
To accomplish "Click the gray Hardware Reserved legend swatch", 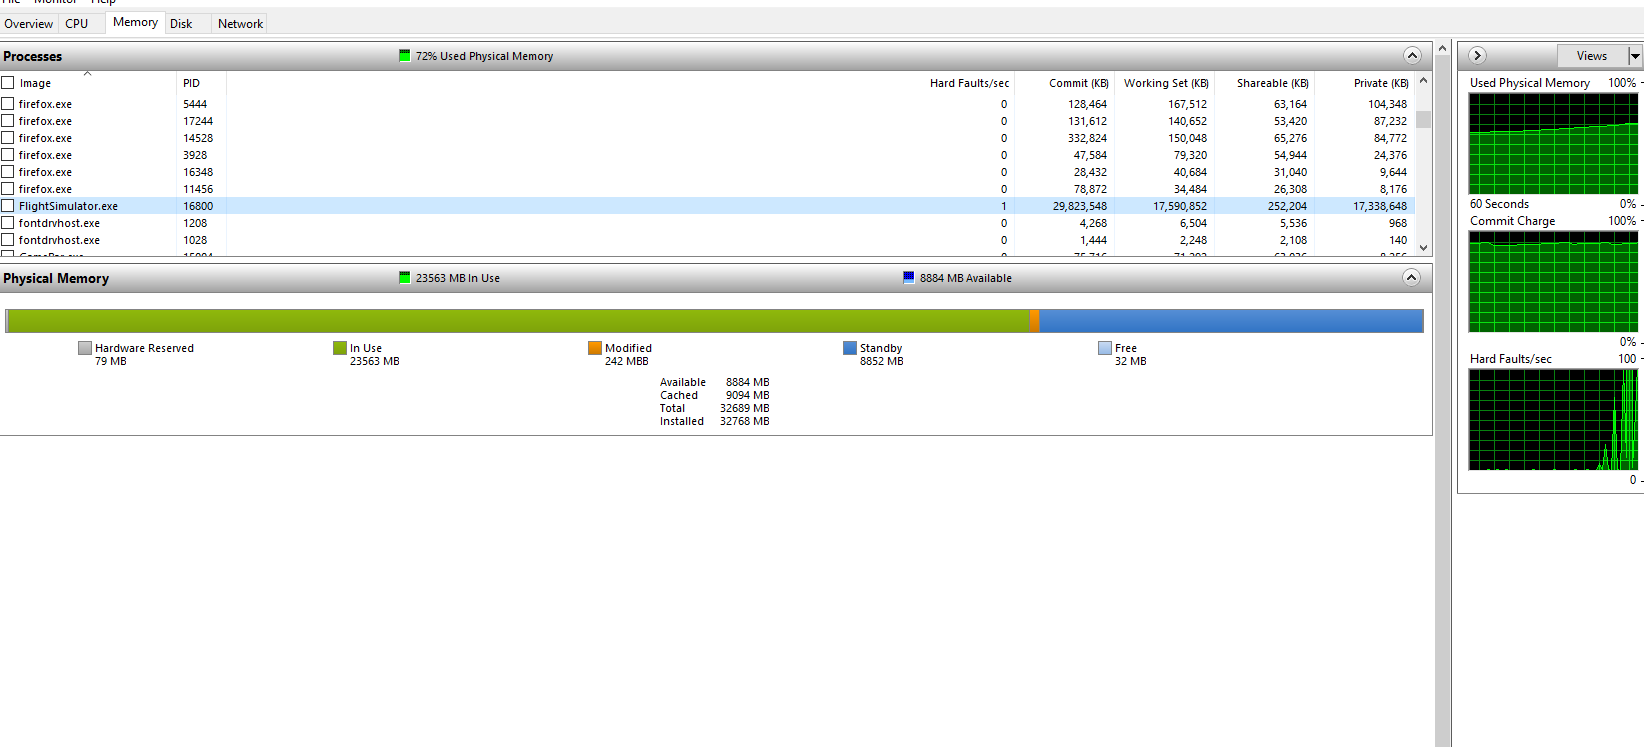I will 85,348.
